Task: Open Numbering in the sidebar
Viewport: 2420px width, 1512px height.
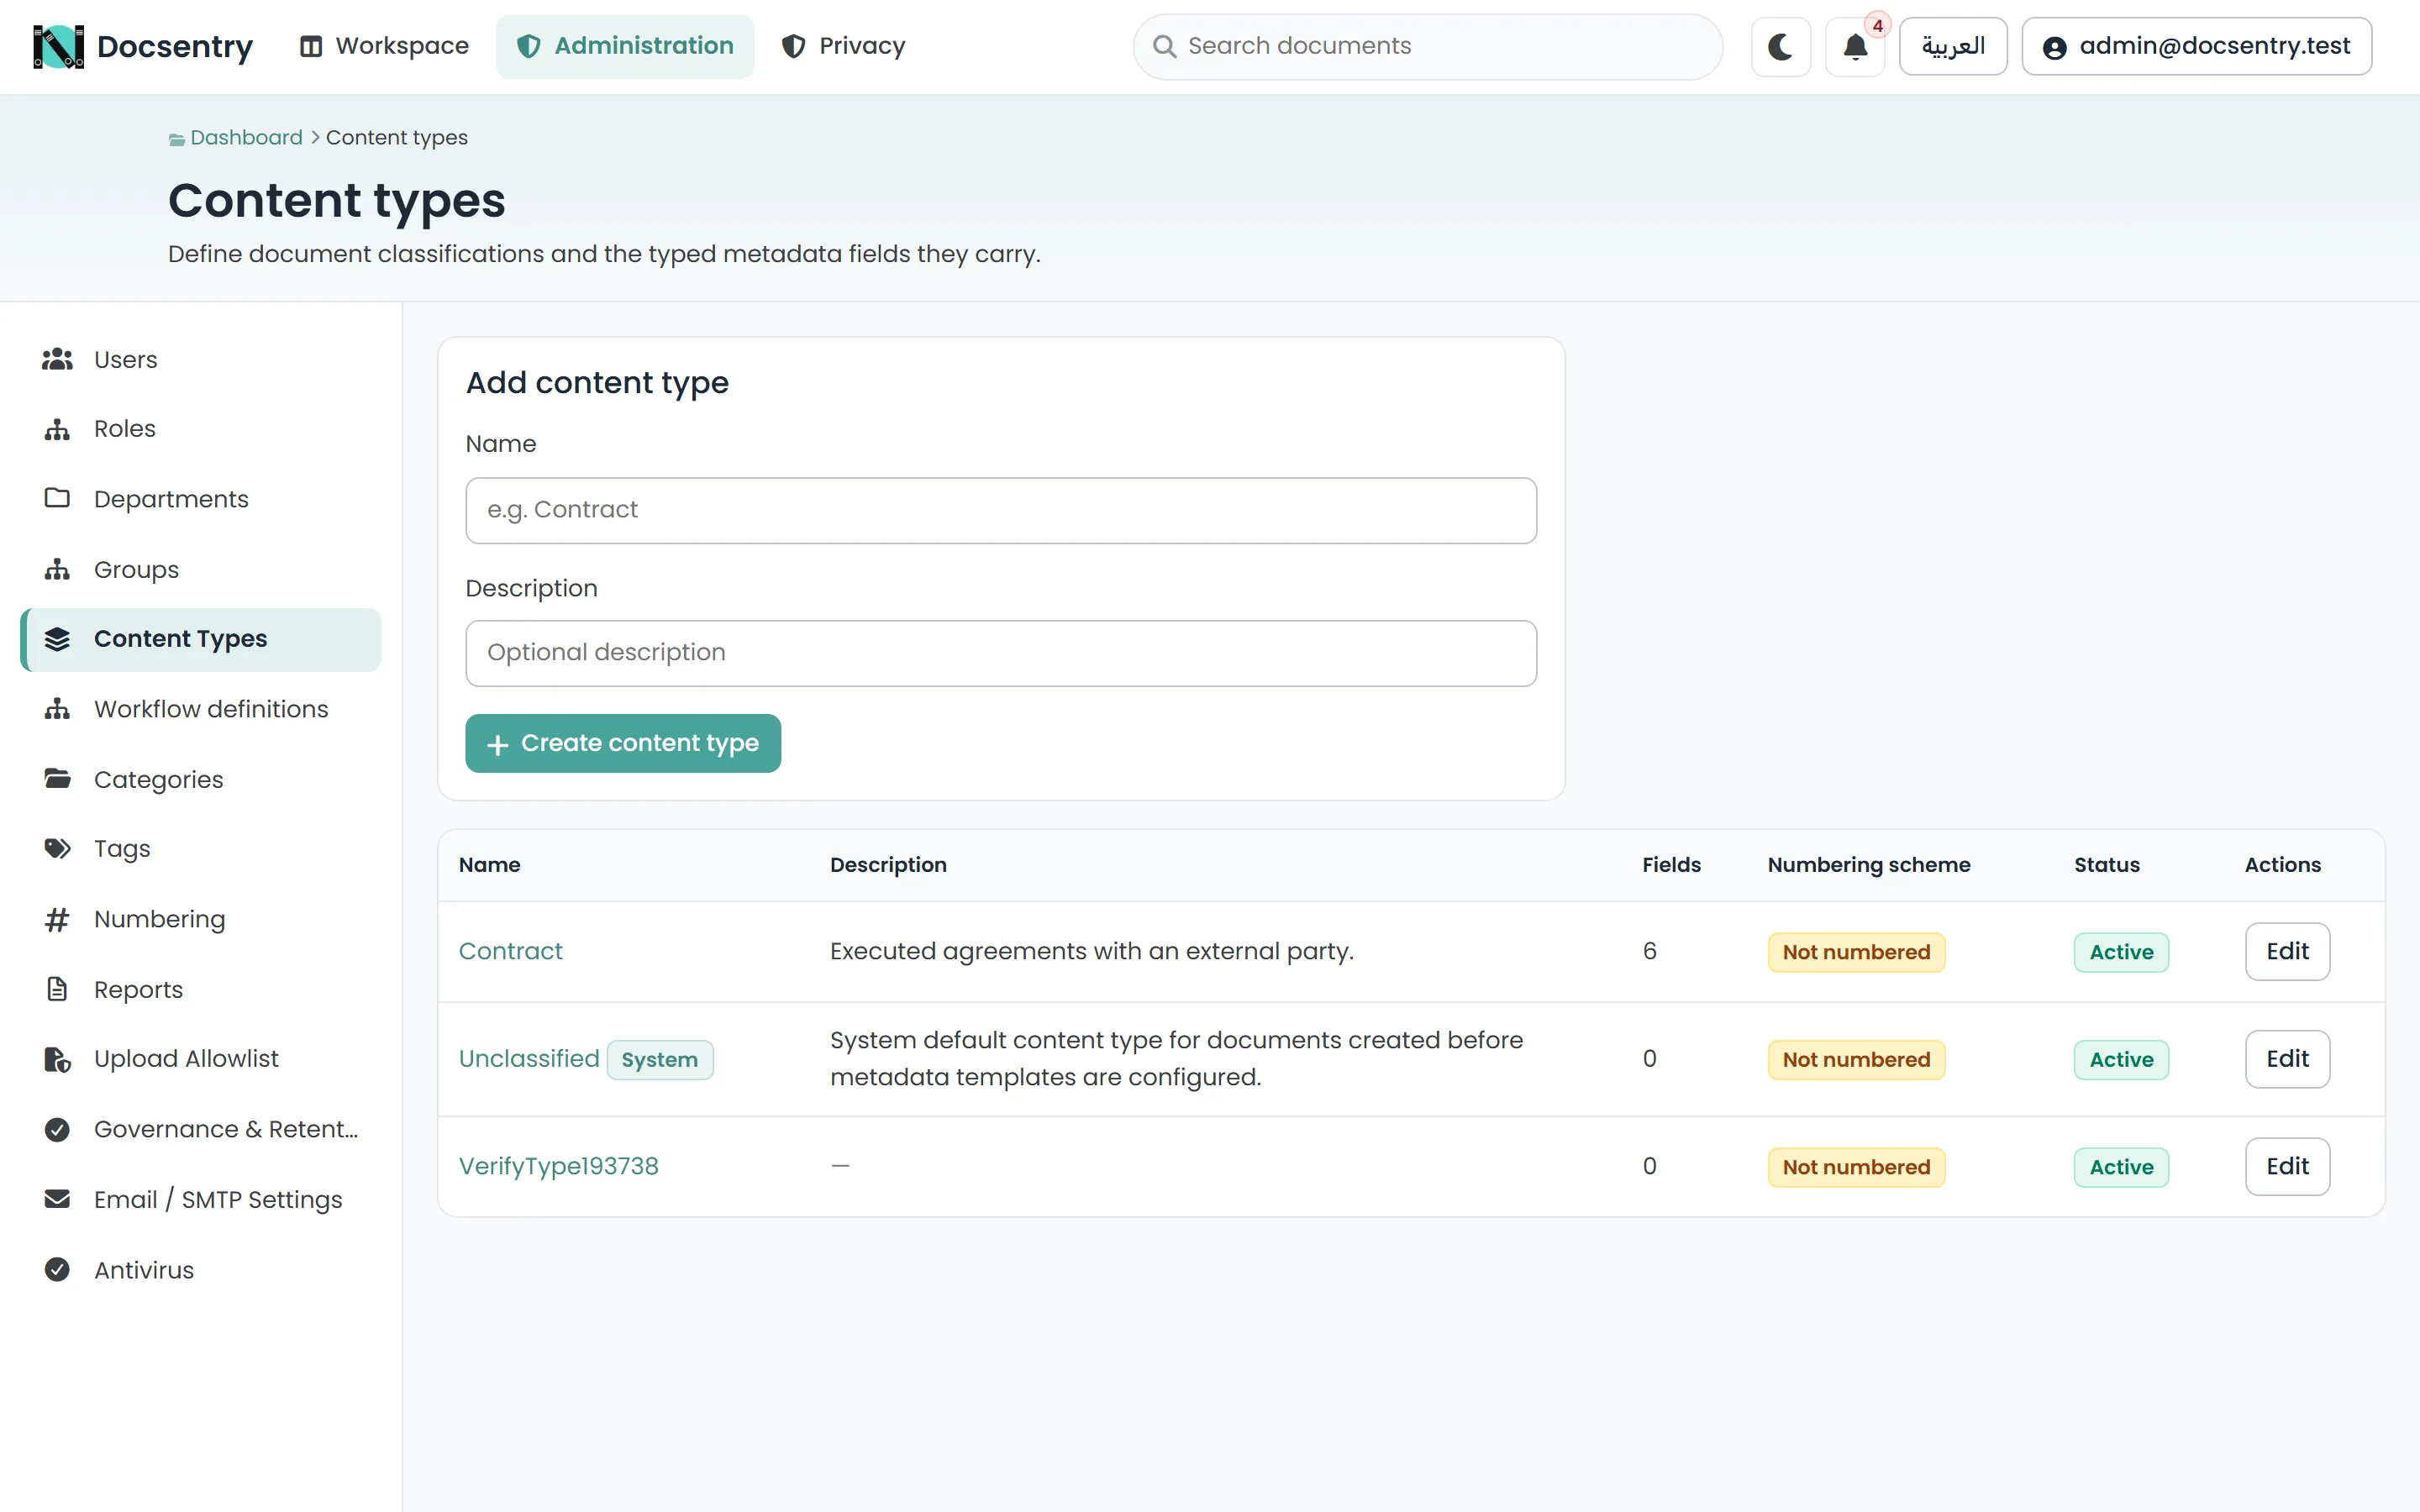Action: point(201,919)
